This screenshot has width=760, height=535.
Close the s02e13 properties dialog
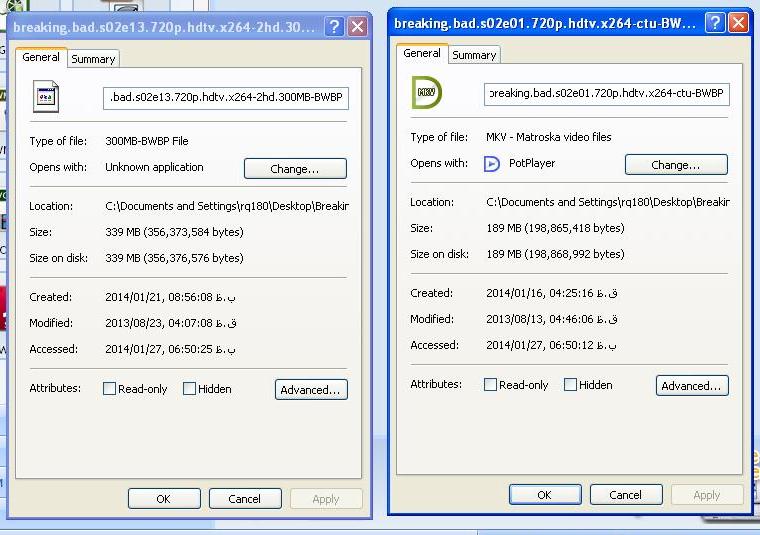coord(357,26)
